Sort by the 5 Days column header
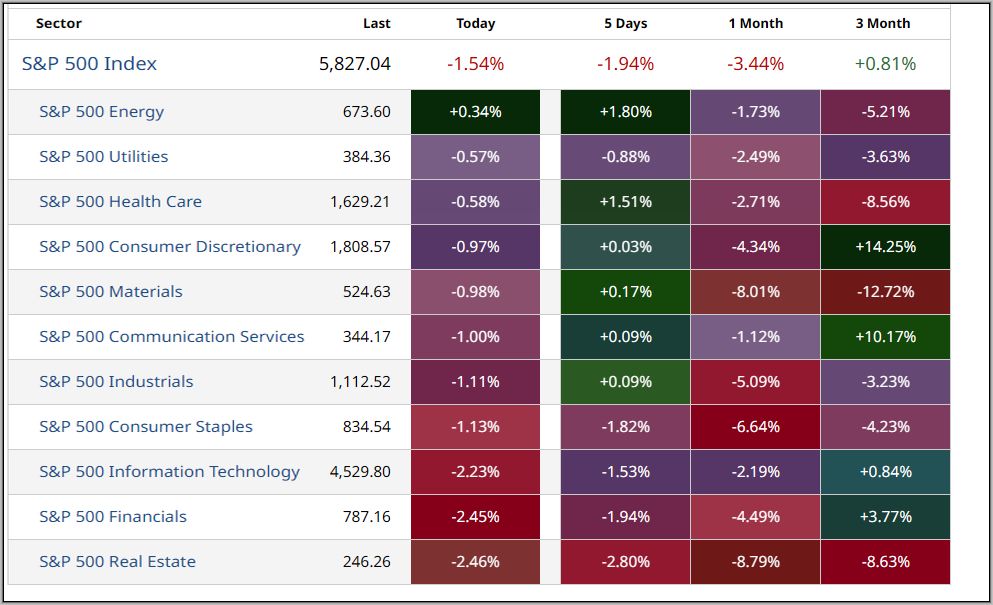The width and height of the screenshot is (993, 605). [x=625, y=23]
